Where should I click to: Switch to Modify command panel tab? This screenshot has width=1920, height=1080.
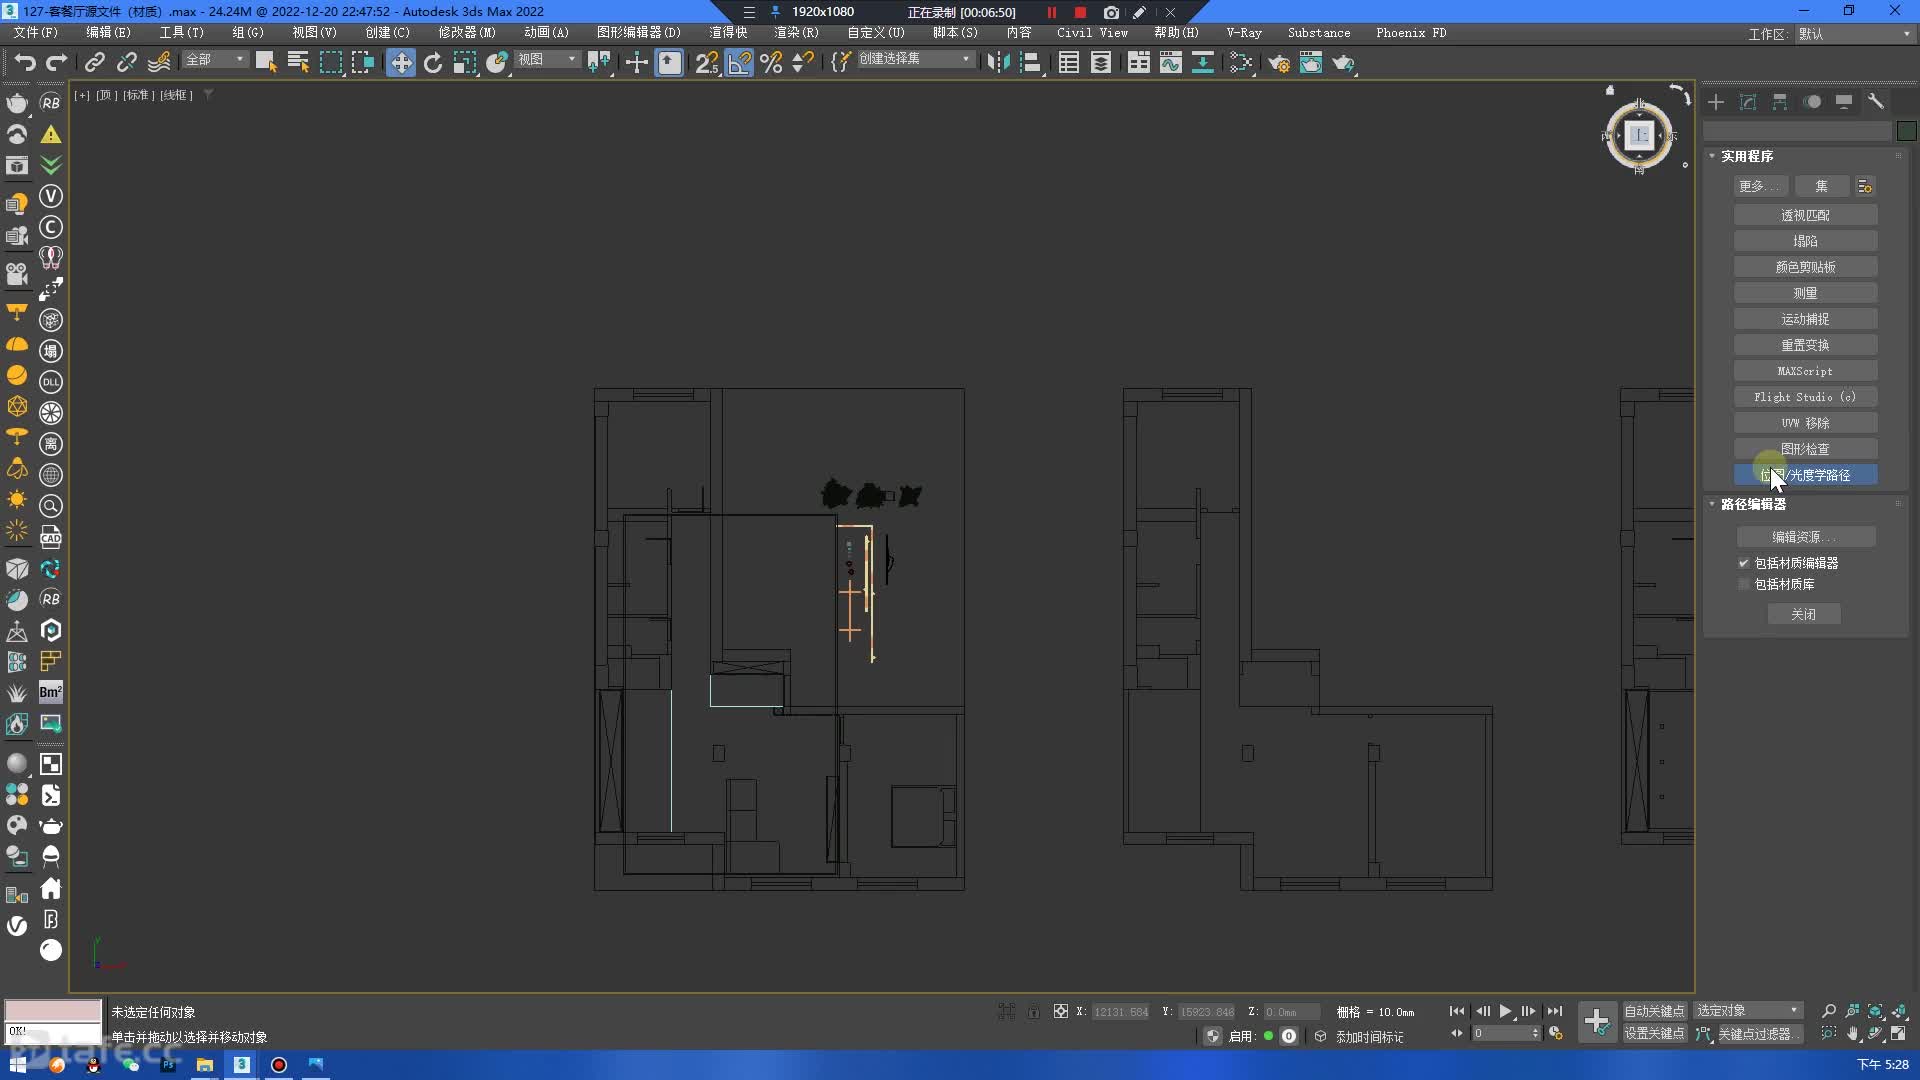(1748, 102)
